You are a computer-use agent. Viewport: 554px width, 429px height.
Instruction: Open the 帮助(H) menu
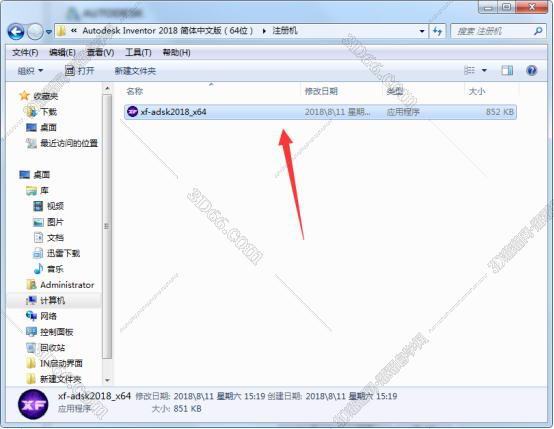pyautogui.click(x=176, y=53)
